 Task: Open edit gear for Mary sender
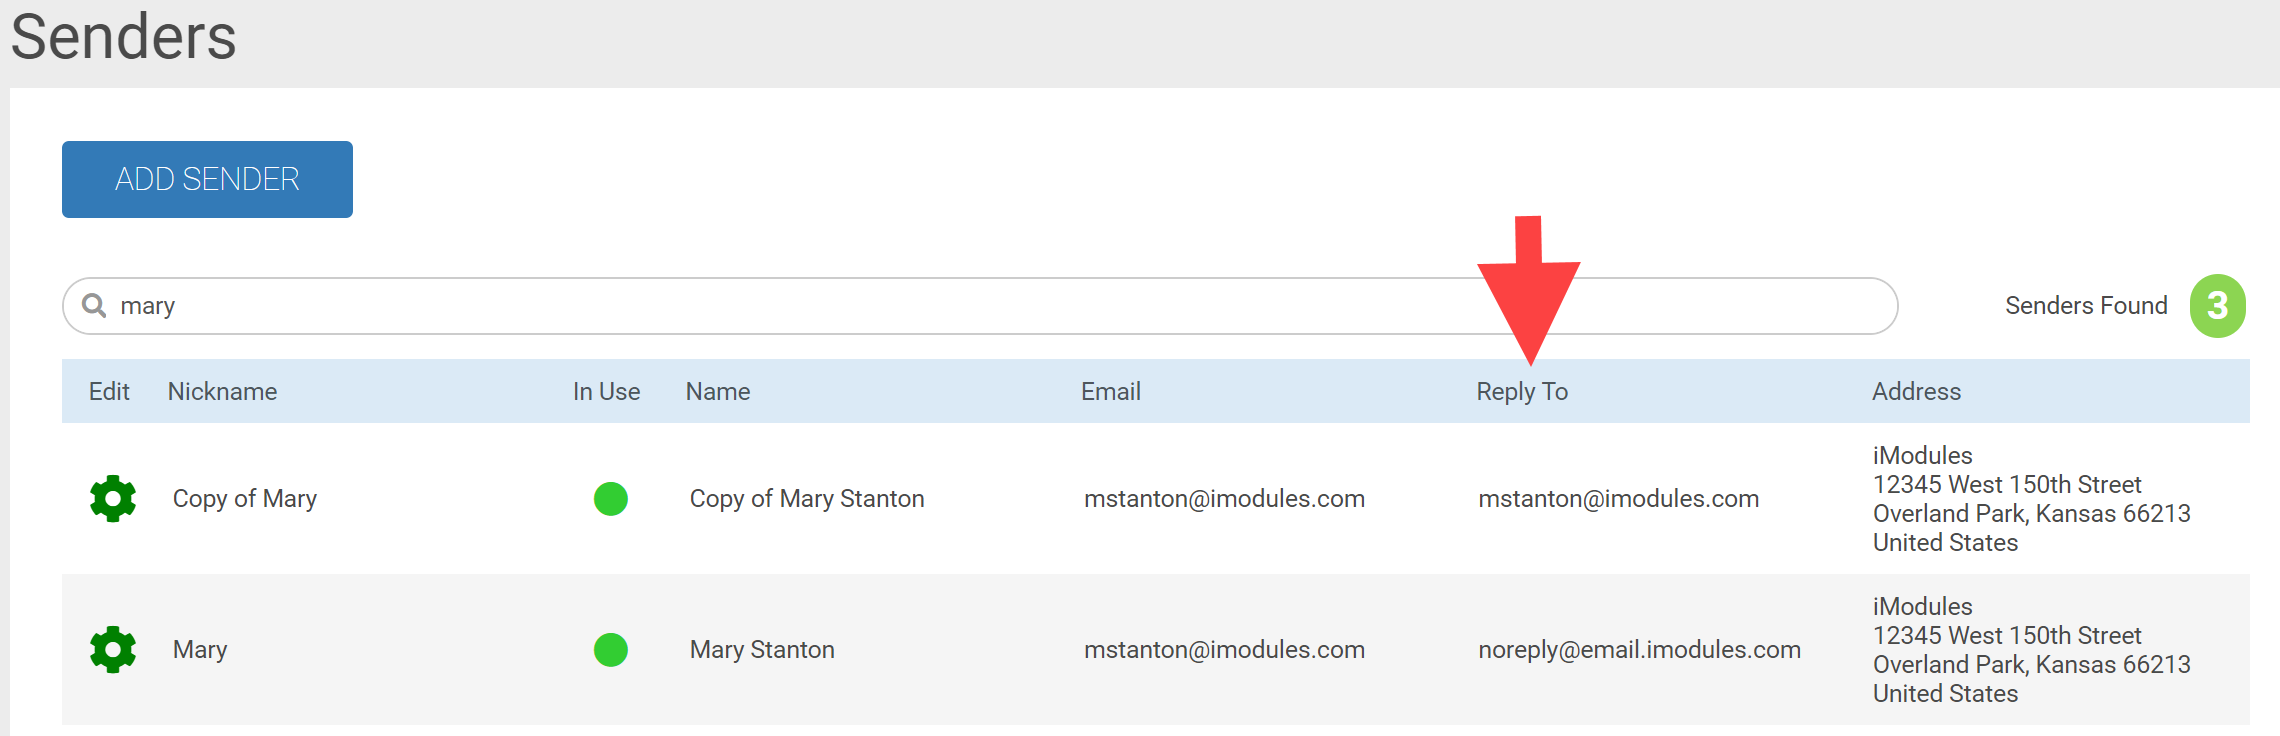[113, 649]
